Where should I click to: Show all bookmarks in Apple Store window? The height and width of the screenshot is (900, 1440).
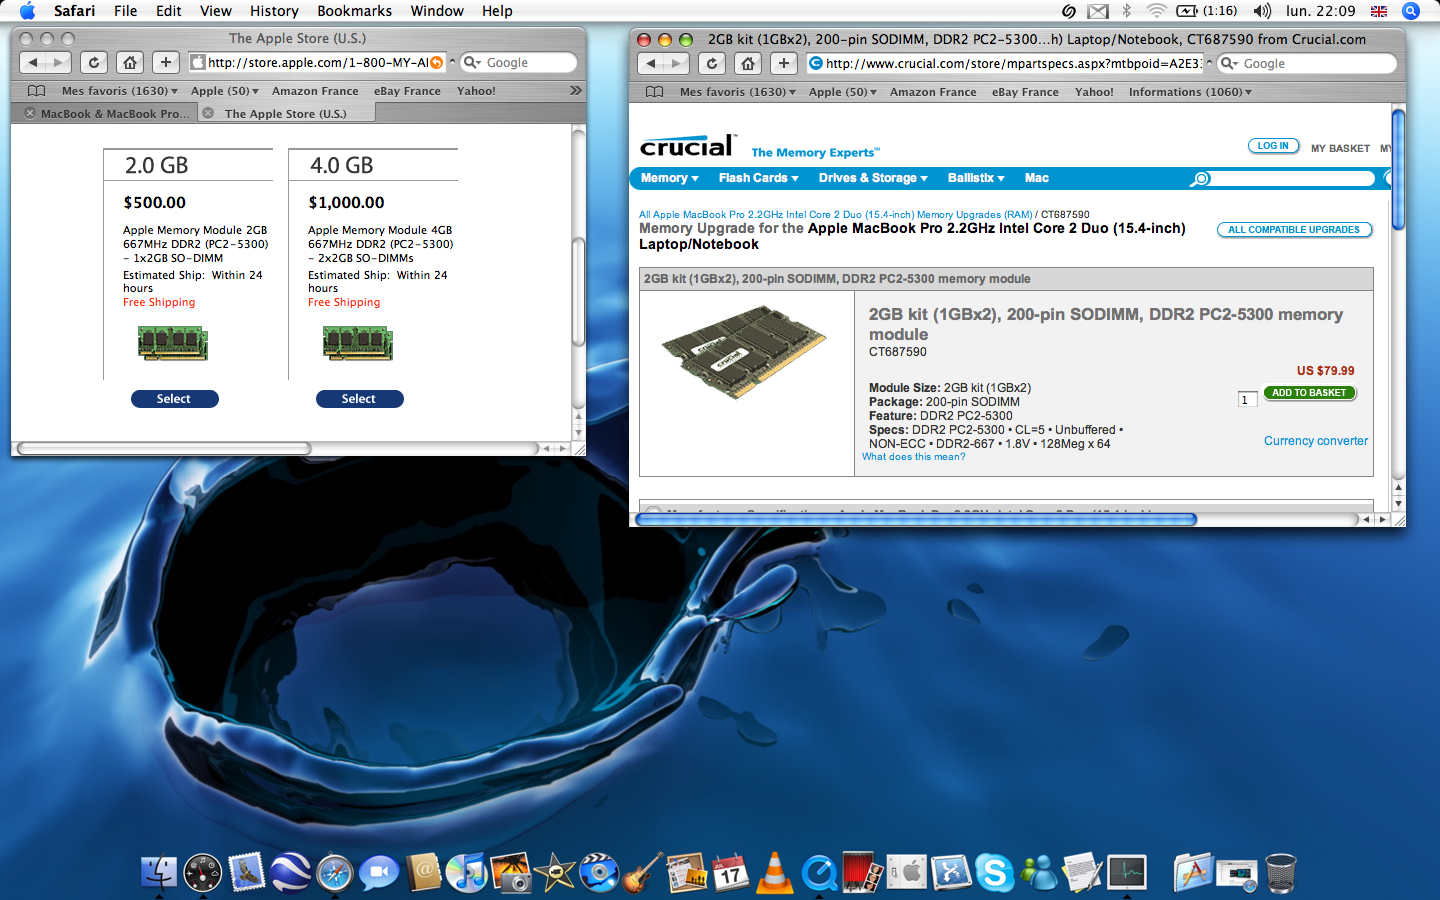tap(37, 90)
